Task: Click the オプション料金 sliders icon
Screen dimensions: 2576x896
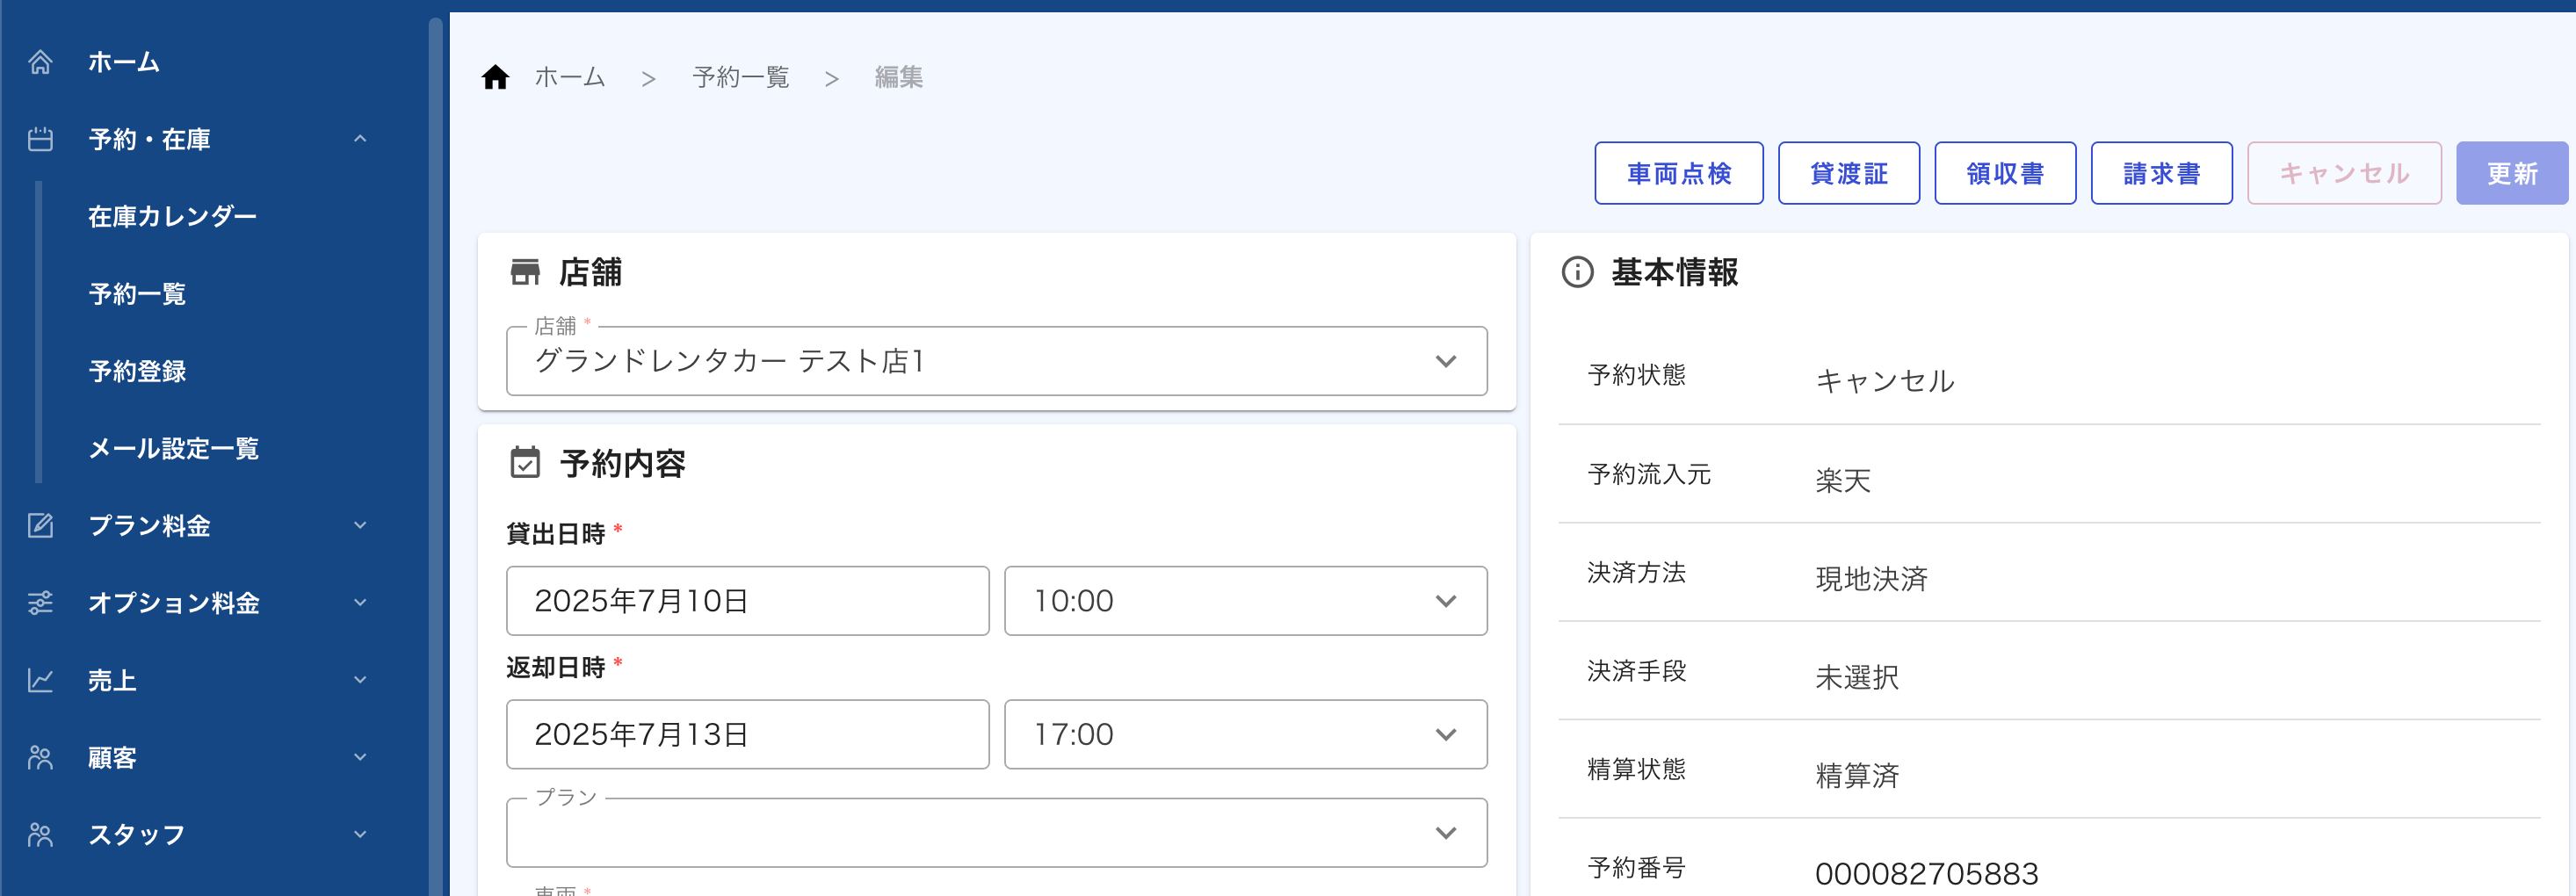Action: [40, 602]
